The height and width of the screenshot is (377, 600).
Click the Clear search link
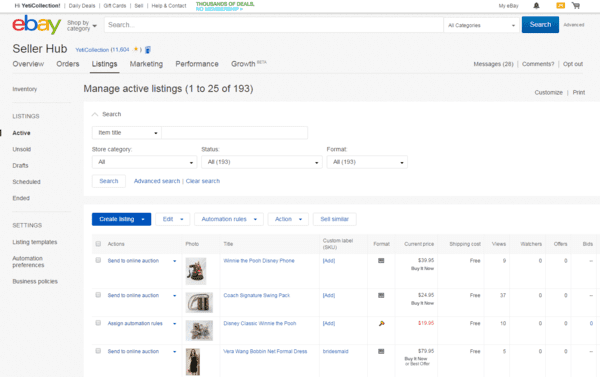(x=203, y=181)
